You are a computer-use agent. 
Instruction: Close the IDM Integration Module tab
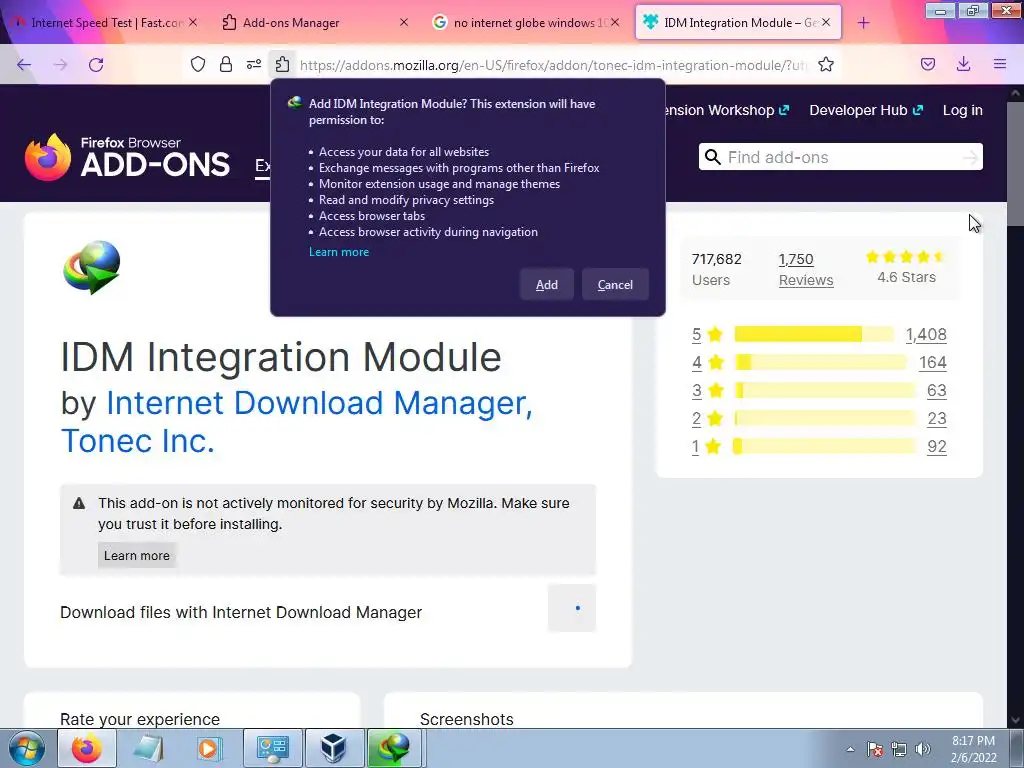click(x=826, y=22)
